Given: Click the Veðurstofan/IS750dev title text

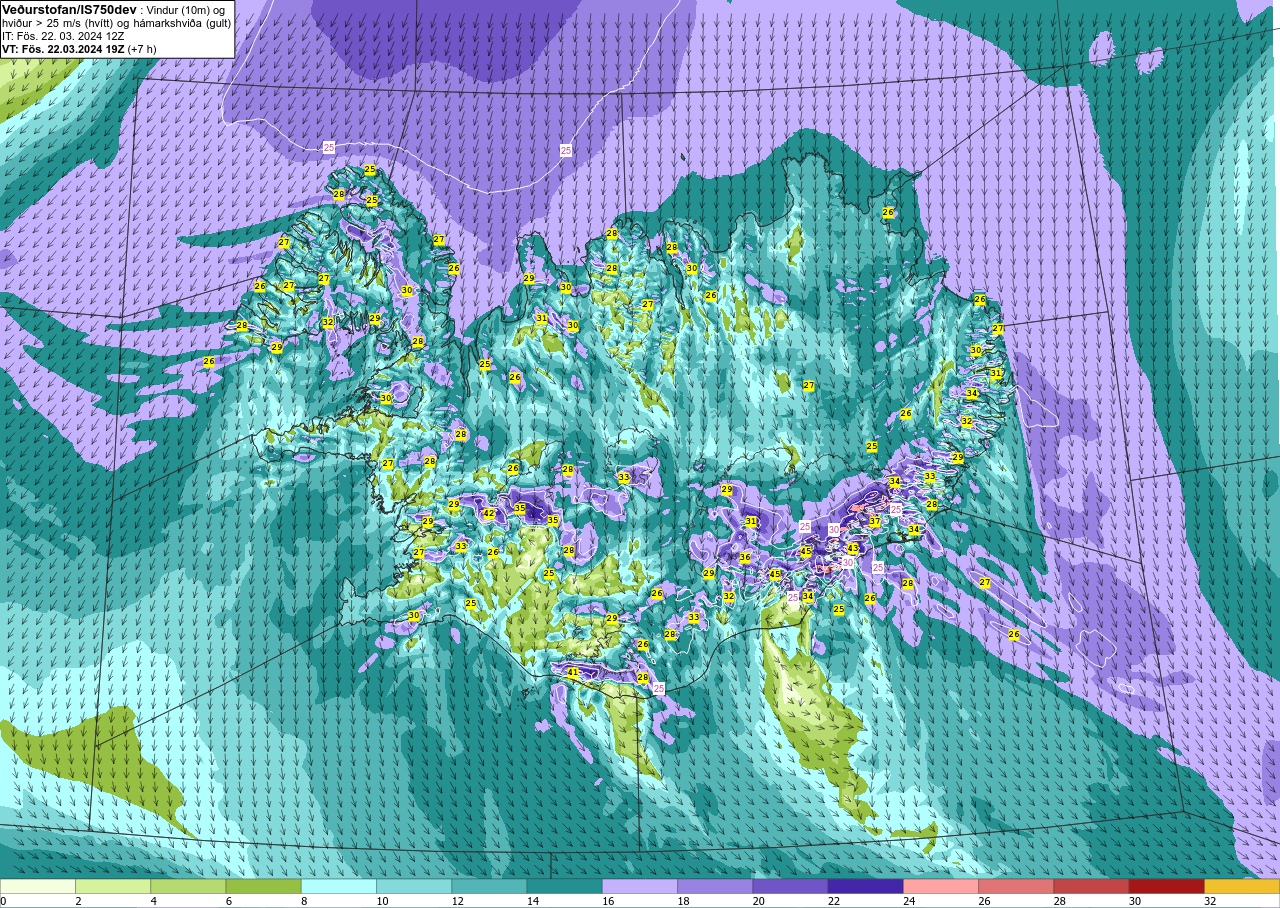Looking at the screenshot, I should [69, 9].
